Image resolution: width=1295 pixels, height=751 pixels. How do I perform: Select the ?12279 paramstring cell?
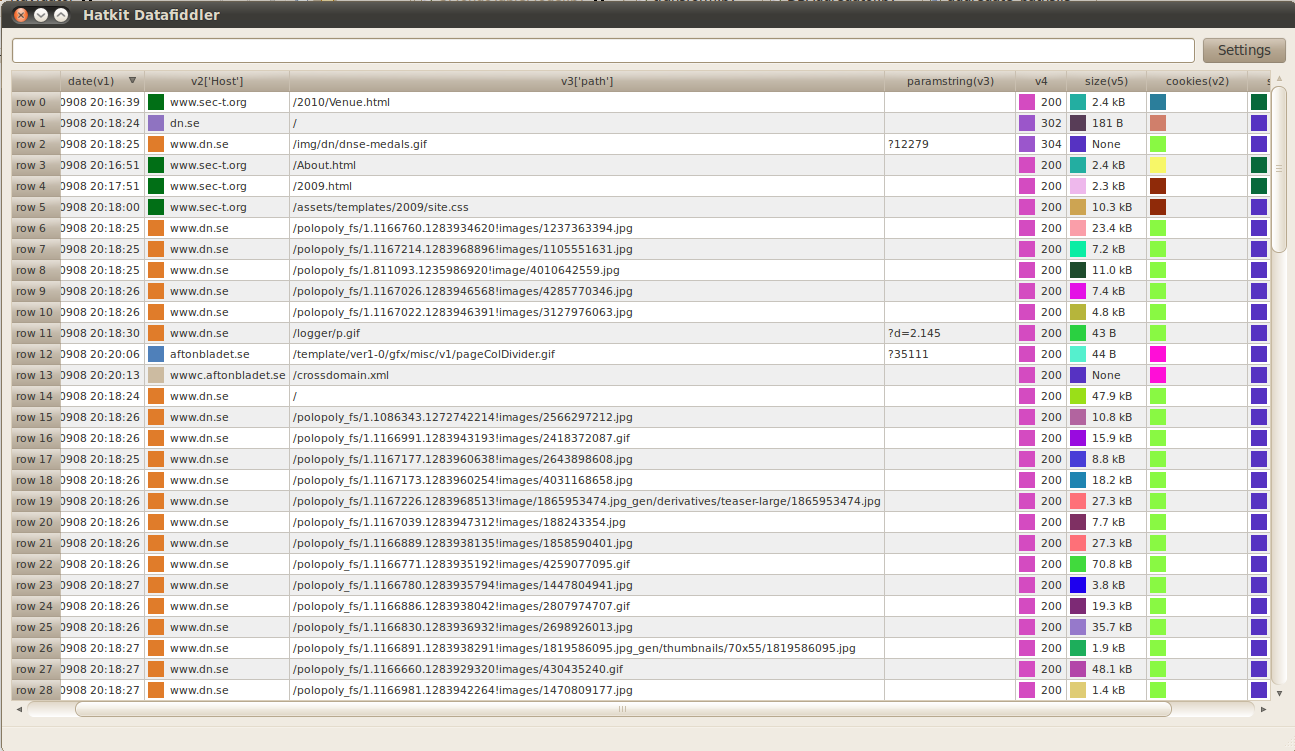(950, 144)
